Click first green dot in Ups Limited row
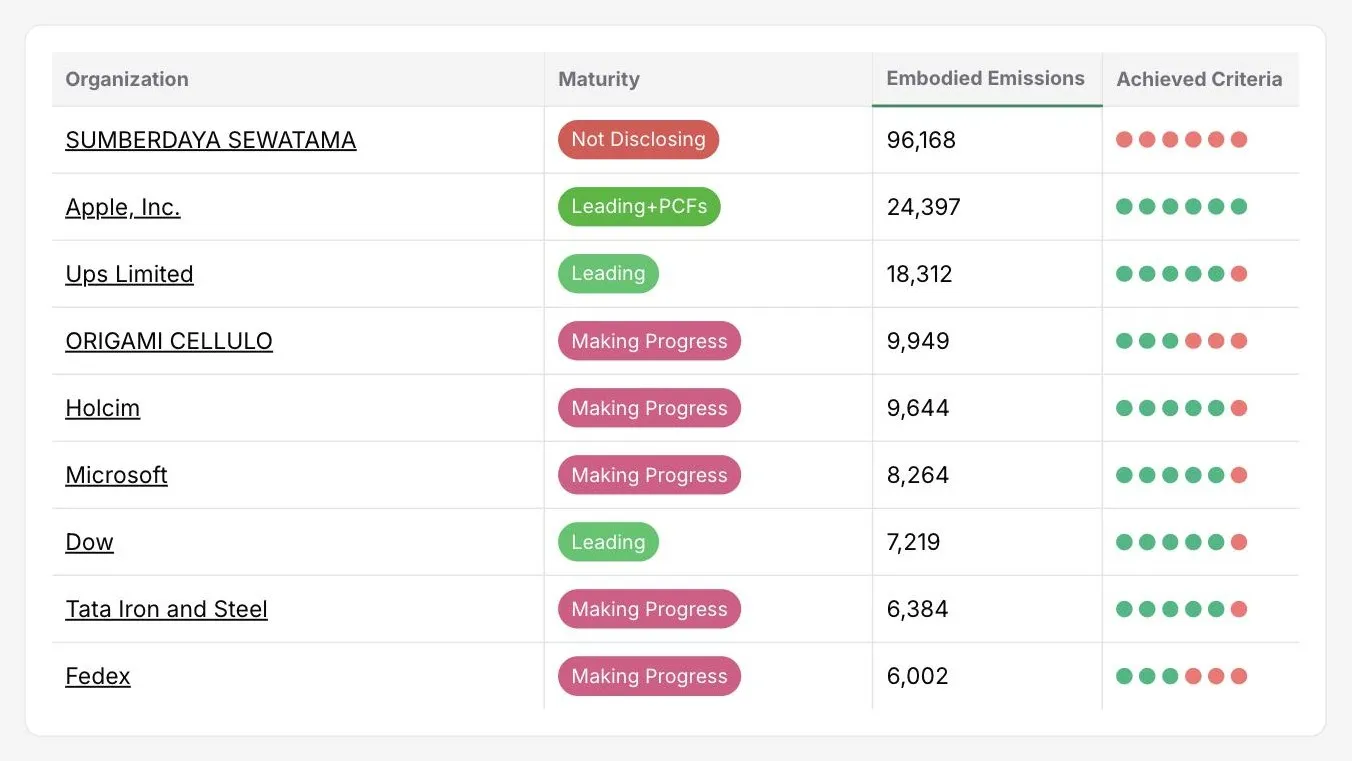The height and width of the screenshot is (761, 1352). (x=1124, y=274)
